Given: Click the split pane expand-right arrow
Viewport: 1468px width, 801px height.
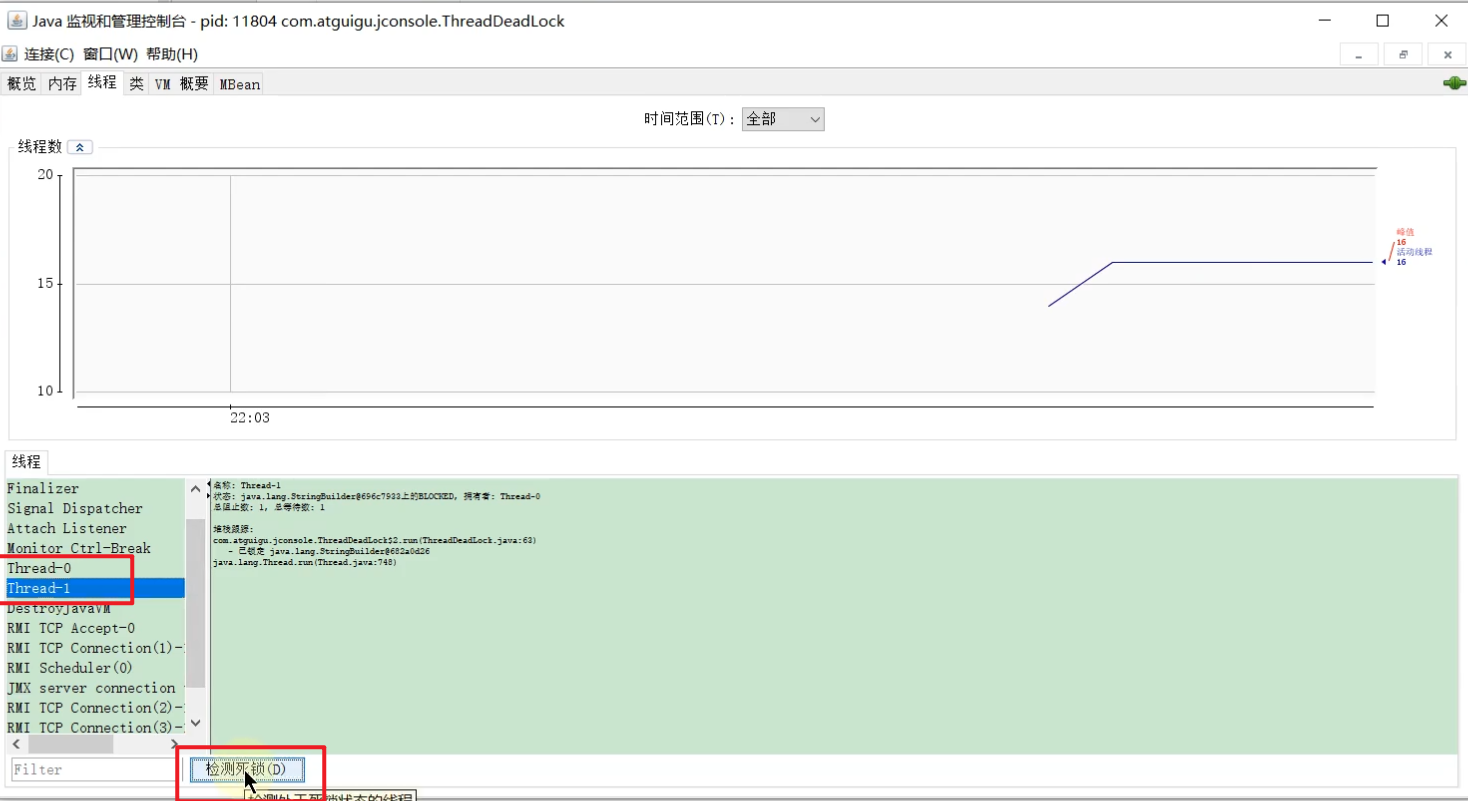Looking at the screenshot, I should click(x=208, y=494).
